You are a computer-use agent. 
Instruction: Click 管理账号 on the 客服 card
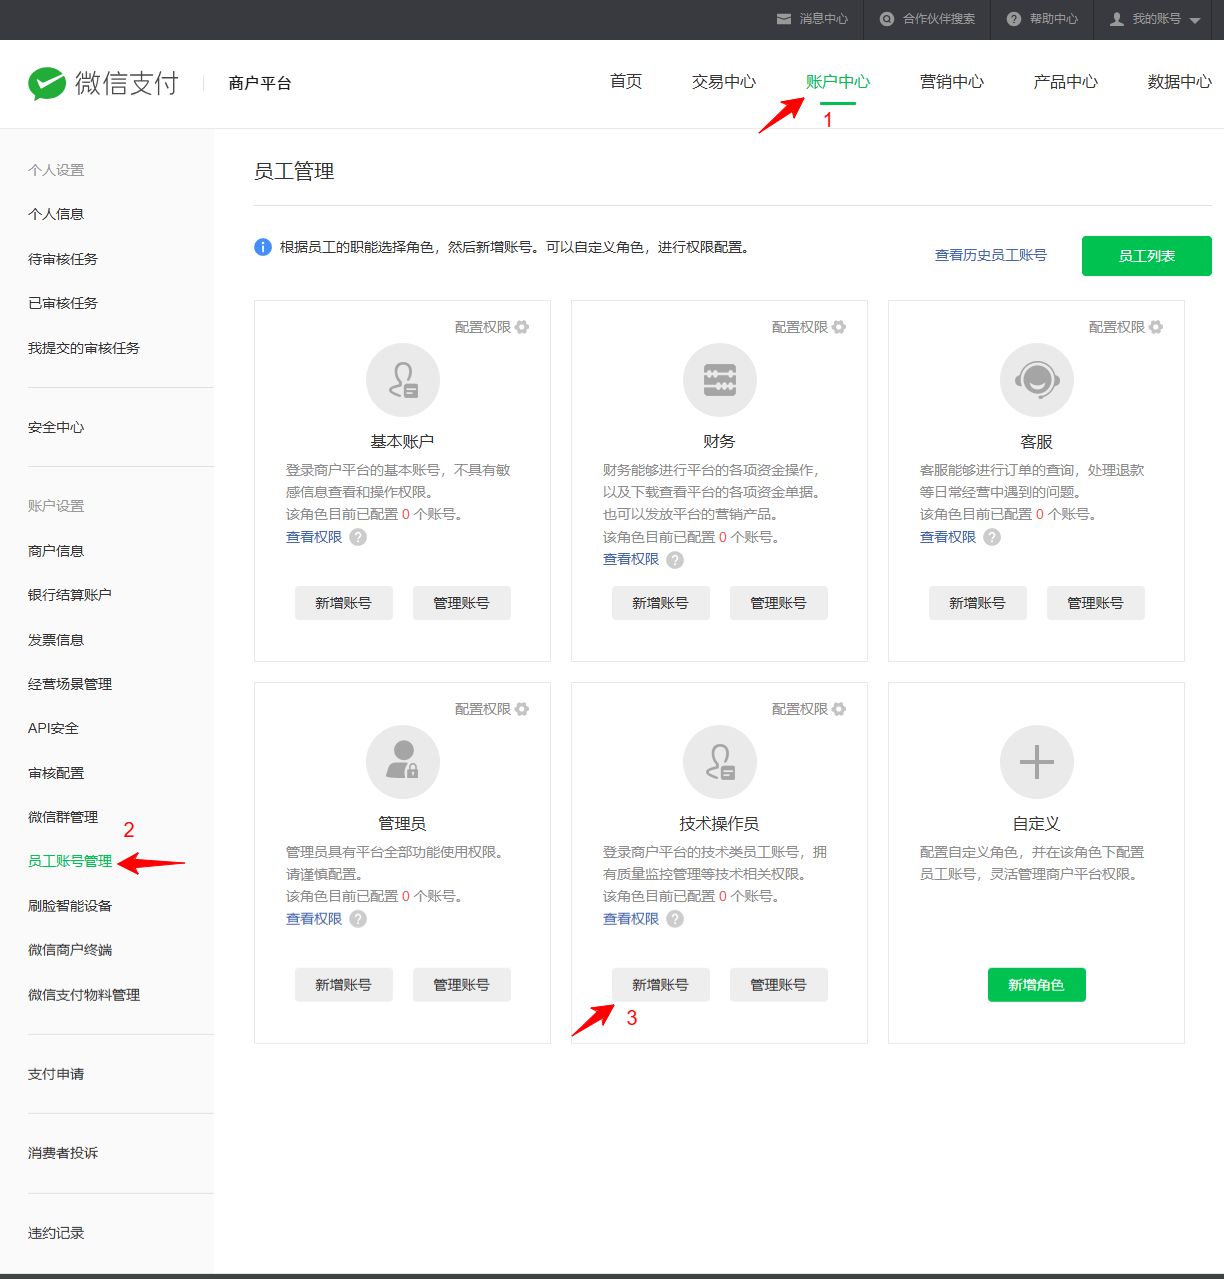click(1095, 603)
